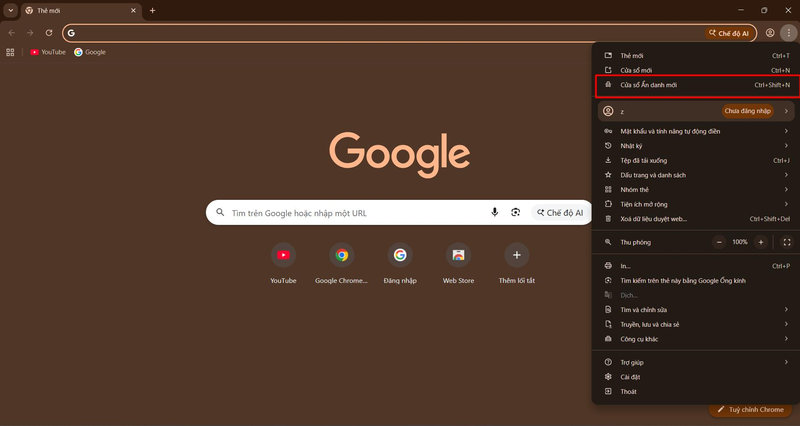Expand 'Công cụ khác' submenu
This screenshot has height=426, width=800.
tap(696, 339)
